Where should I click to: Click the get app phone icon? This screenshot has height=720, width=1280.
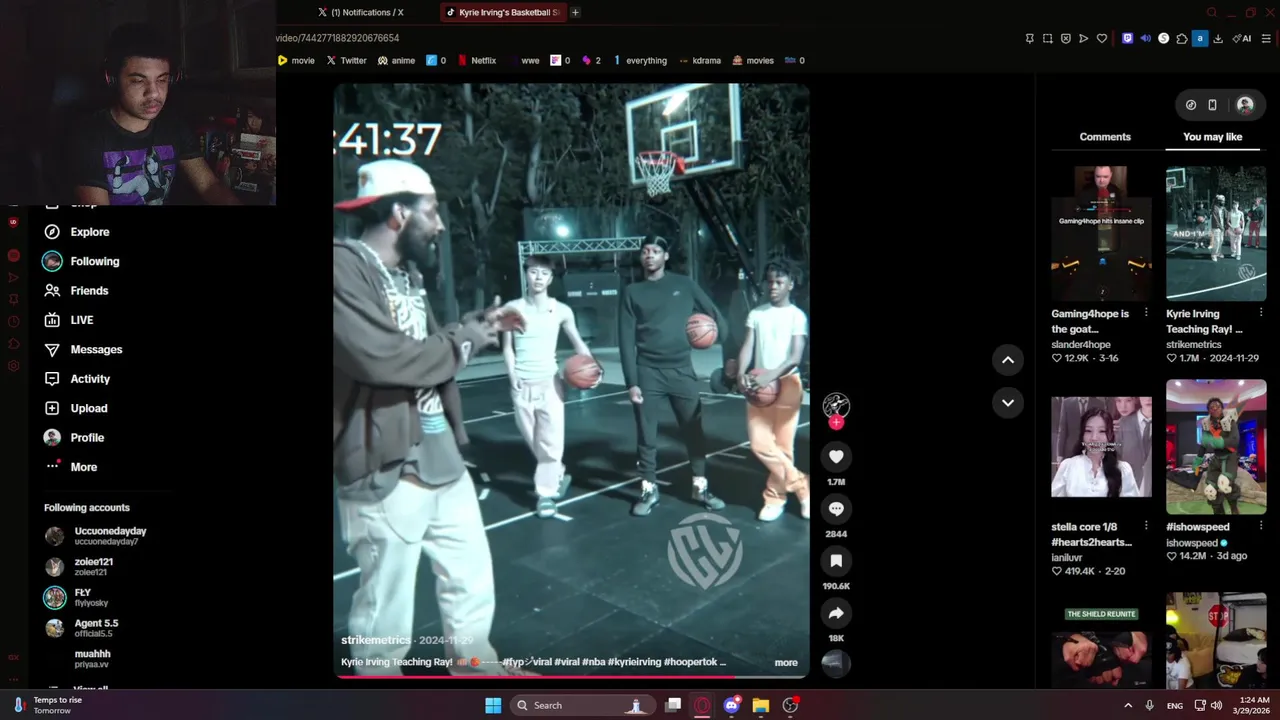[1212, 105]
